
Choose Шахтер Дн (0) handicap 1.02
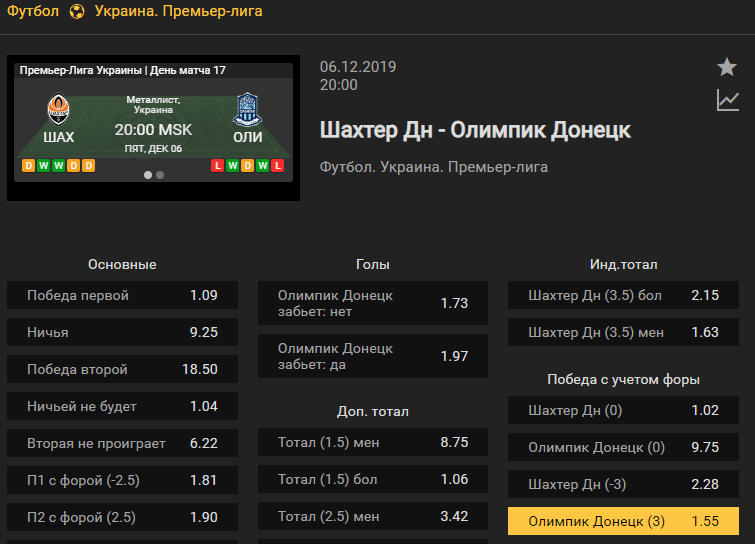(623, 410)
